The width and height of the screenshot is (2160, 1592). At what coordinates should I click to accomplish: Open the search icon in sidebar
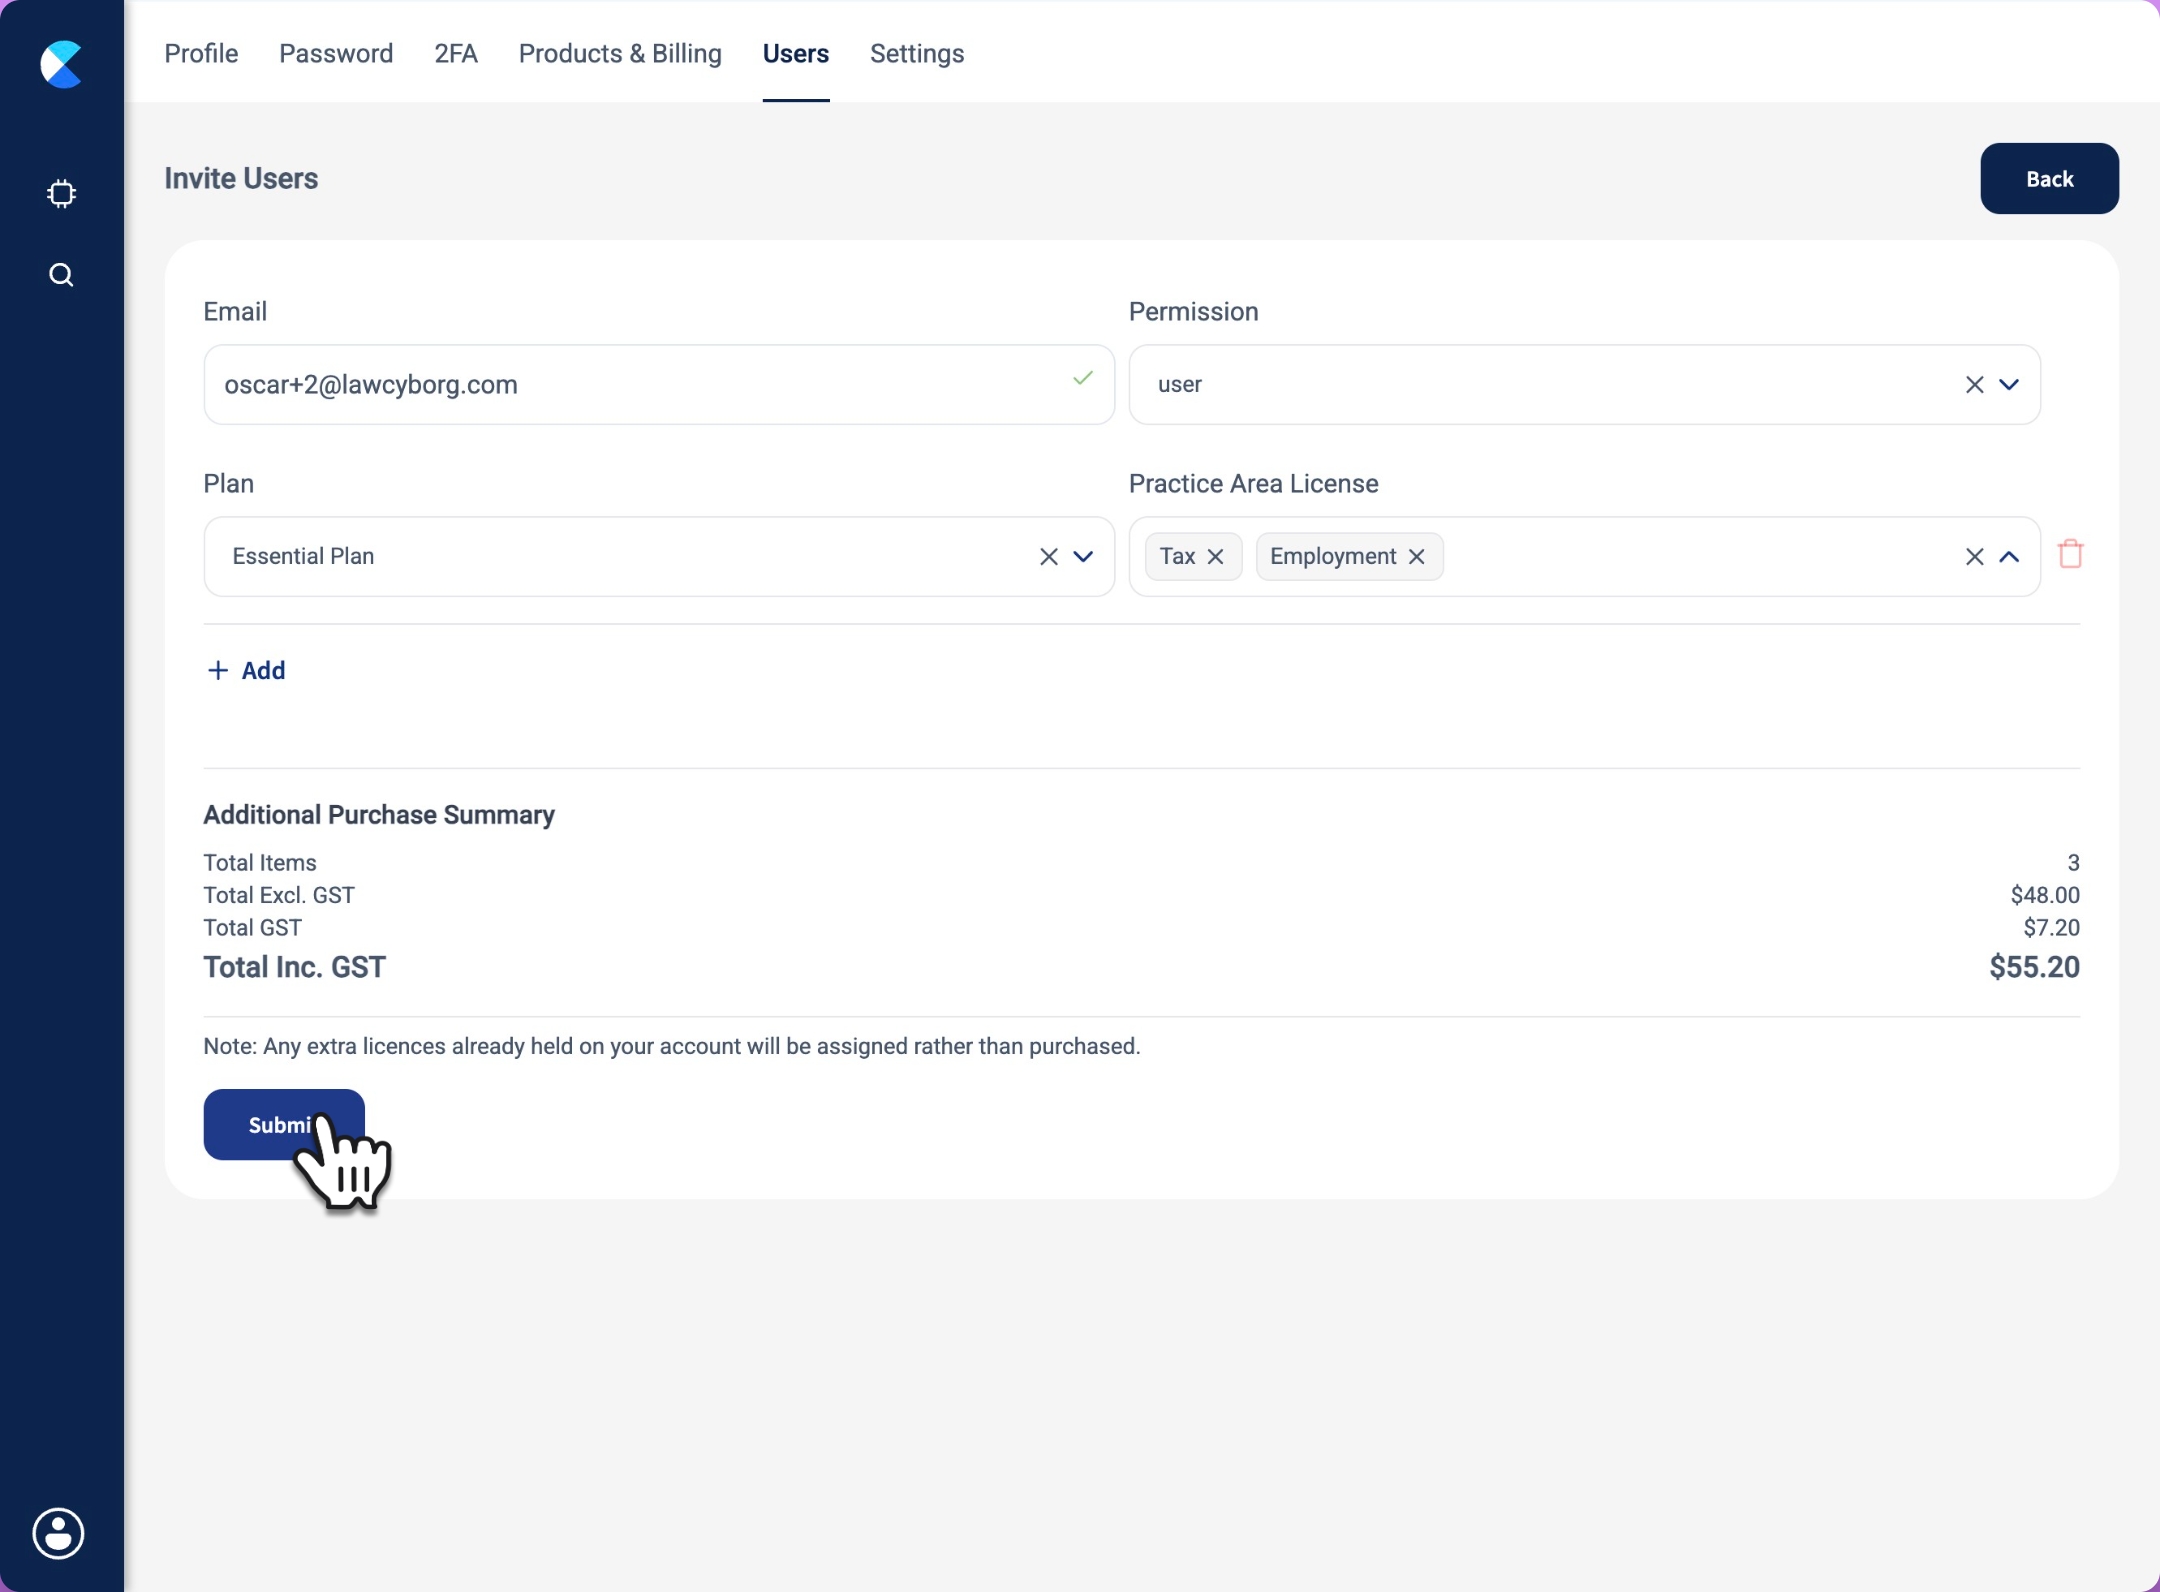click(x=61, y=275)
